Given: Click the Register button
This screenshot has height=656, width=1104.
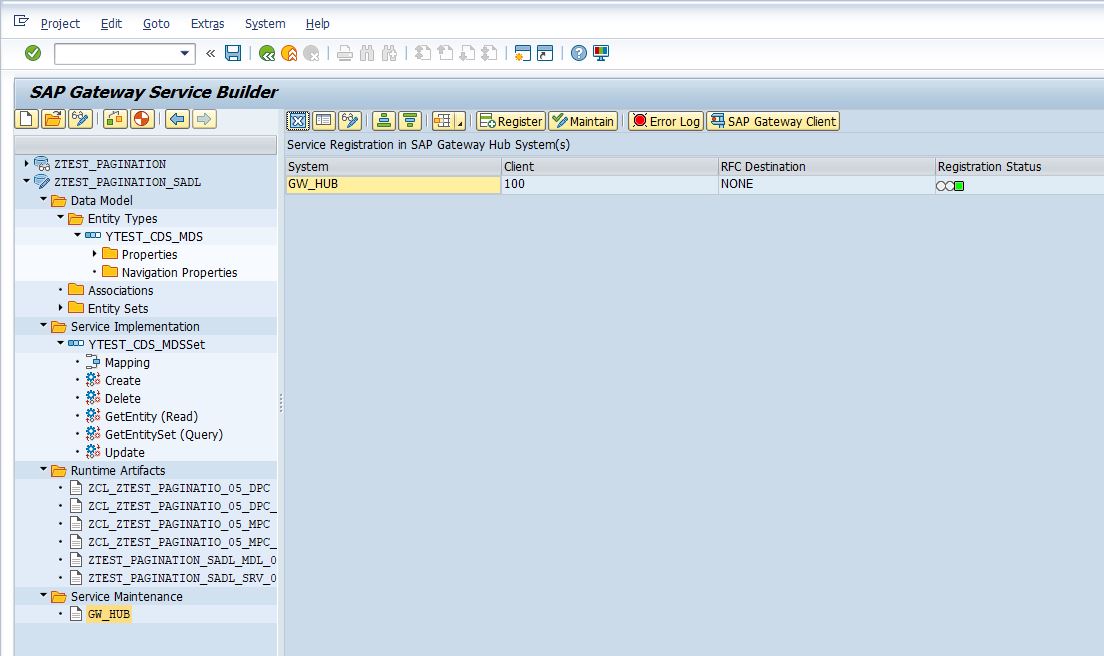Looking at the screenshot, I should click(511, 121).
